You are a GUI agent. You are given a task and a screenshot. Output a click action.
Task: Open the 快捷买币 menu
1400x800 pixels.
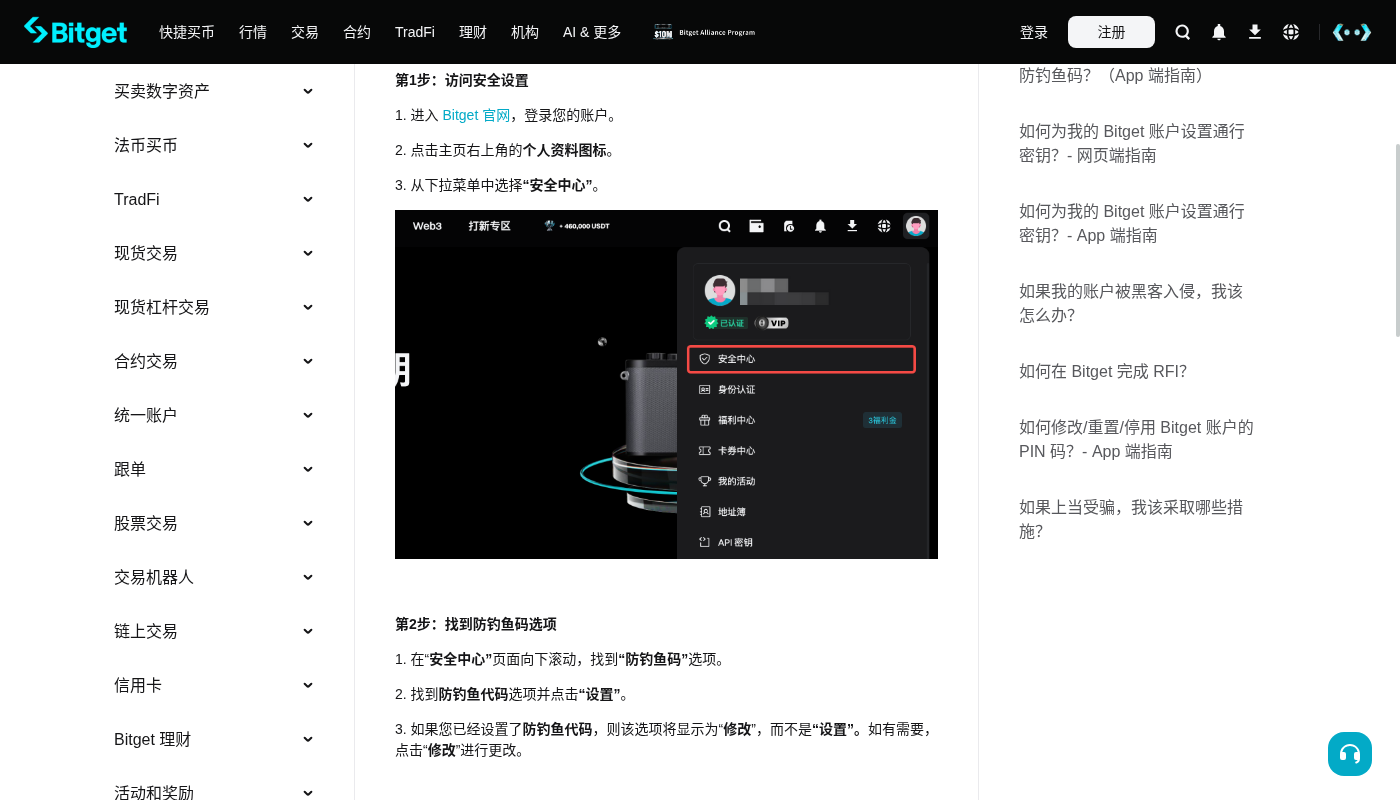click(187, 32)
